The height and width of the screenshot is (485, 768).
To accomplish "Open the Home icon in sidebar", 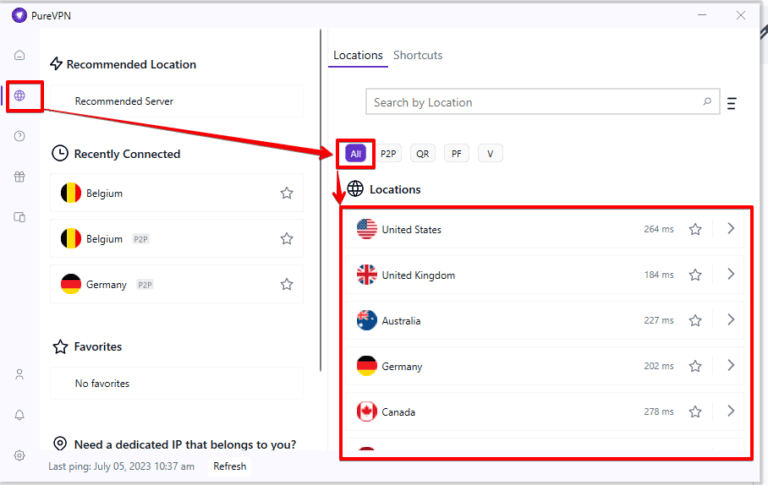I will pos(20,55).
